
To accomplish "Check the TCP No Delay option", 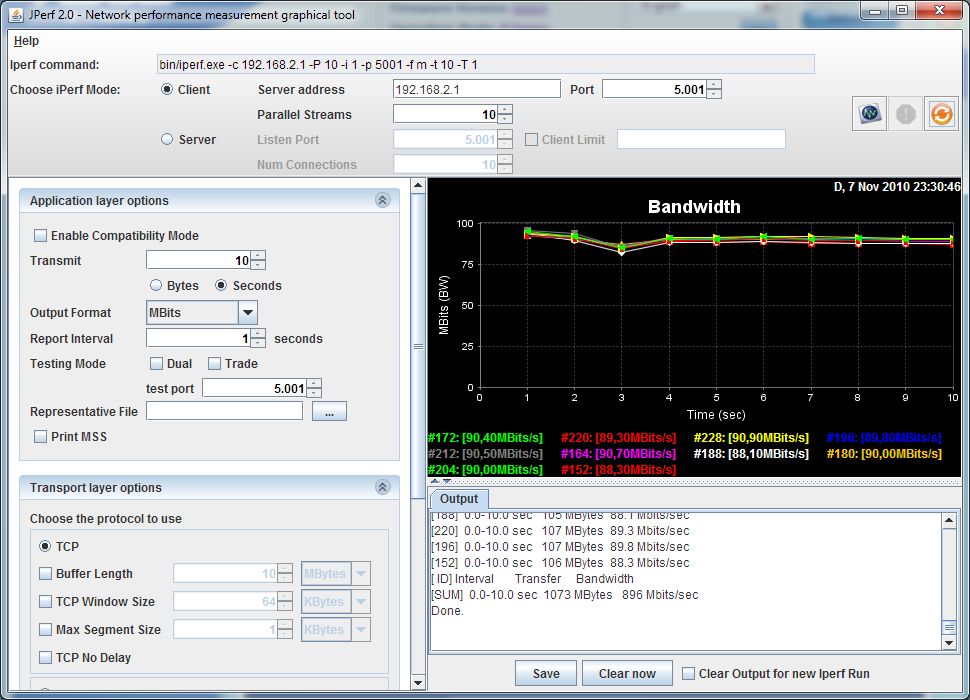I will coord(46,658).
